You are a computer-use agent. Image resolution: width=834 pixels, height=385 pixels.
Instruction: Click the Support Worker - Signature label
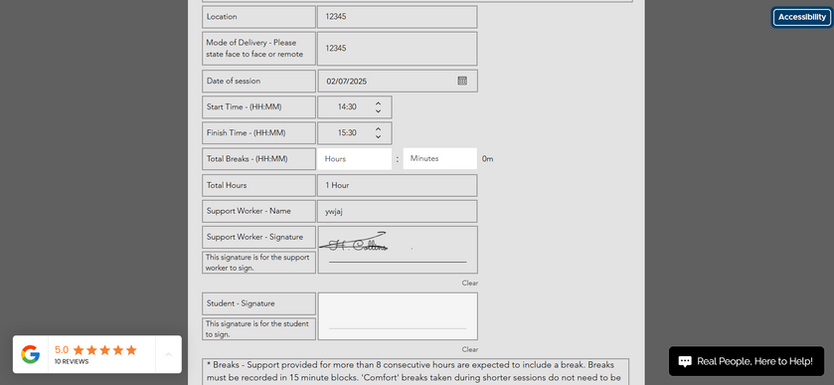(255, 237)
